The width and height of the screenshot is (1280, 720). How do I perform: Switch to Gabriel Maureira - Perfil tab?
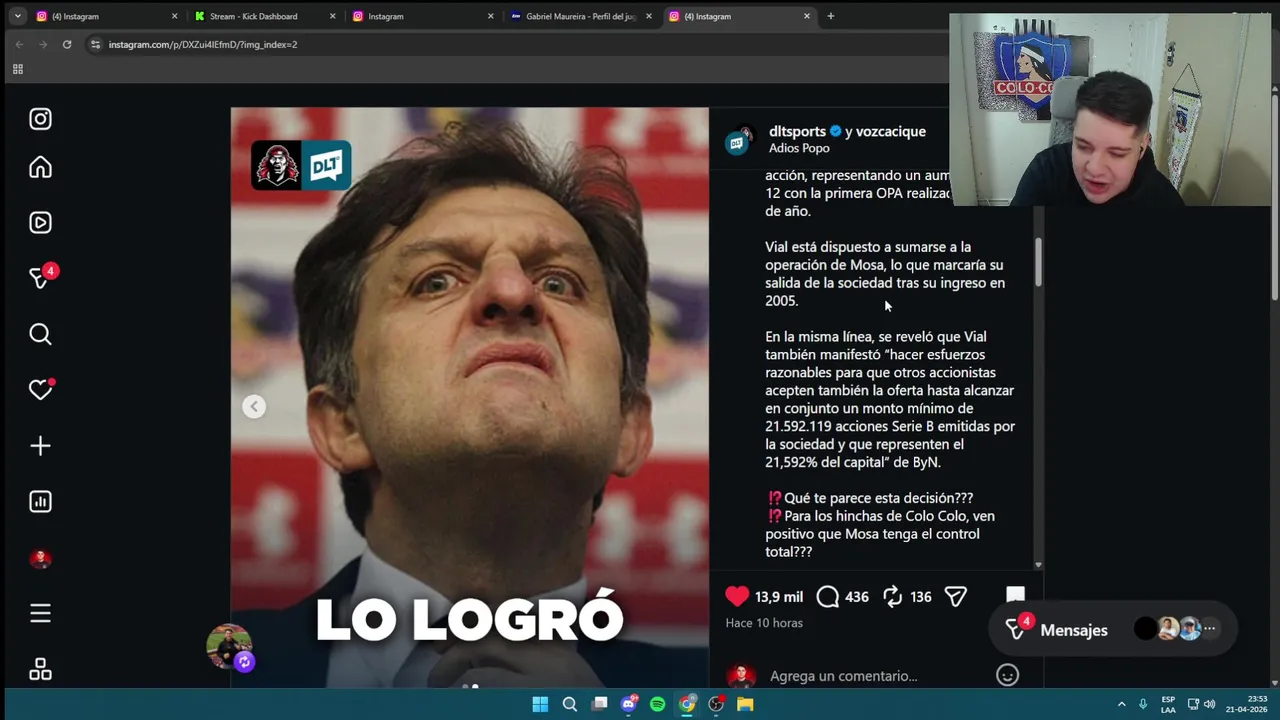click(580, 16)
